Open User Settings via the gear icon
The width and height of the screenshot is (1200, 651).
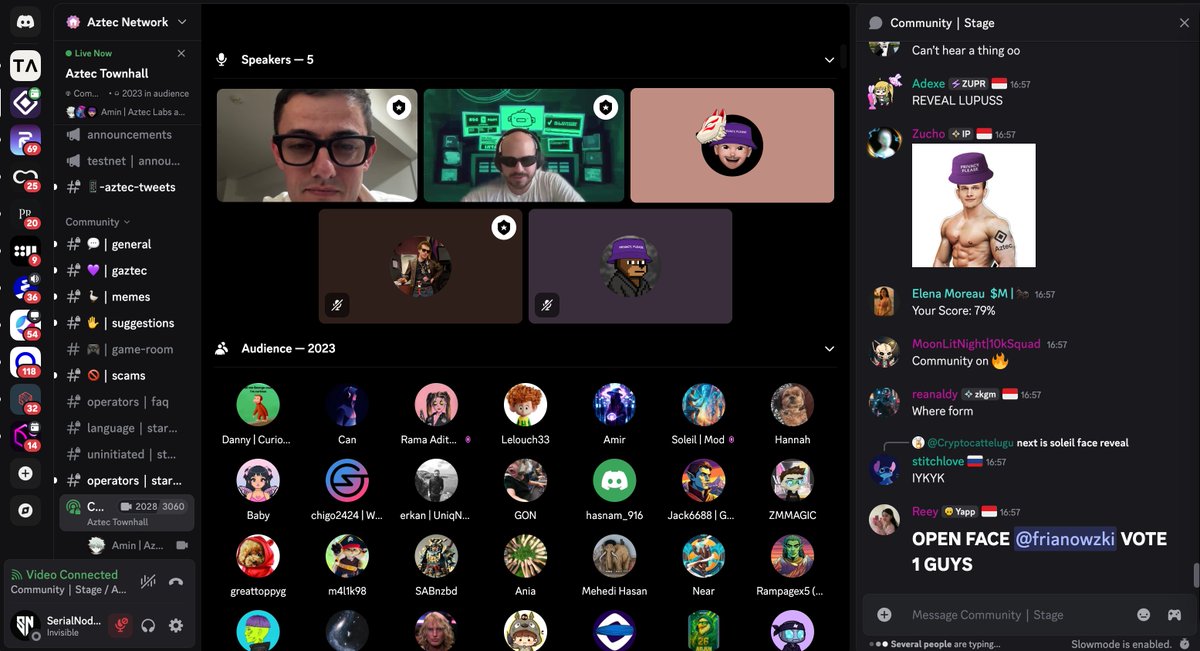[x=175, y=625]
